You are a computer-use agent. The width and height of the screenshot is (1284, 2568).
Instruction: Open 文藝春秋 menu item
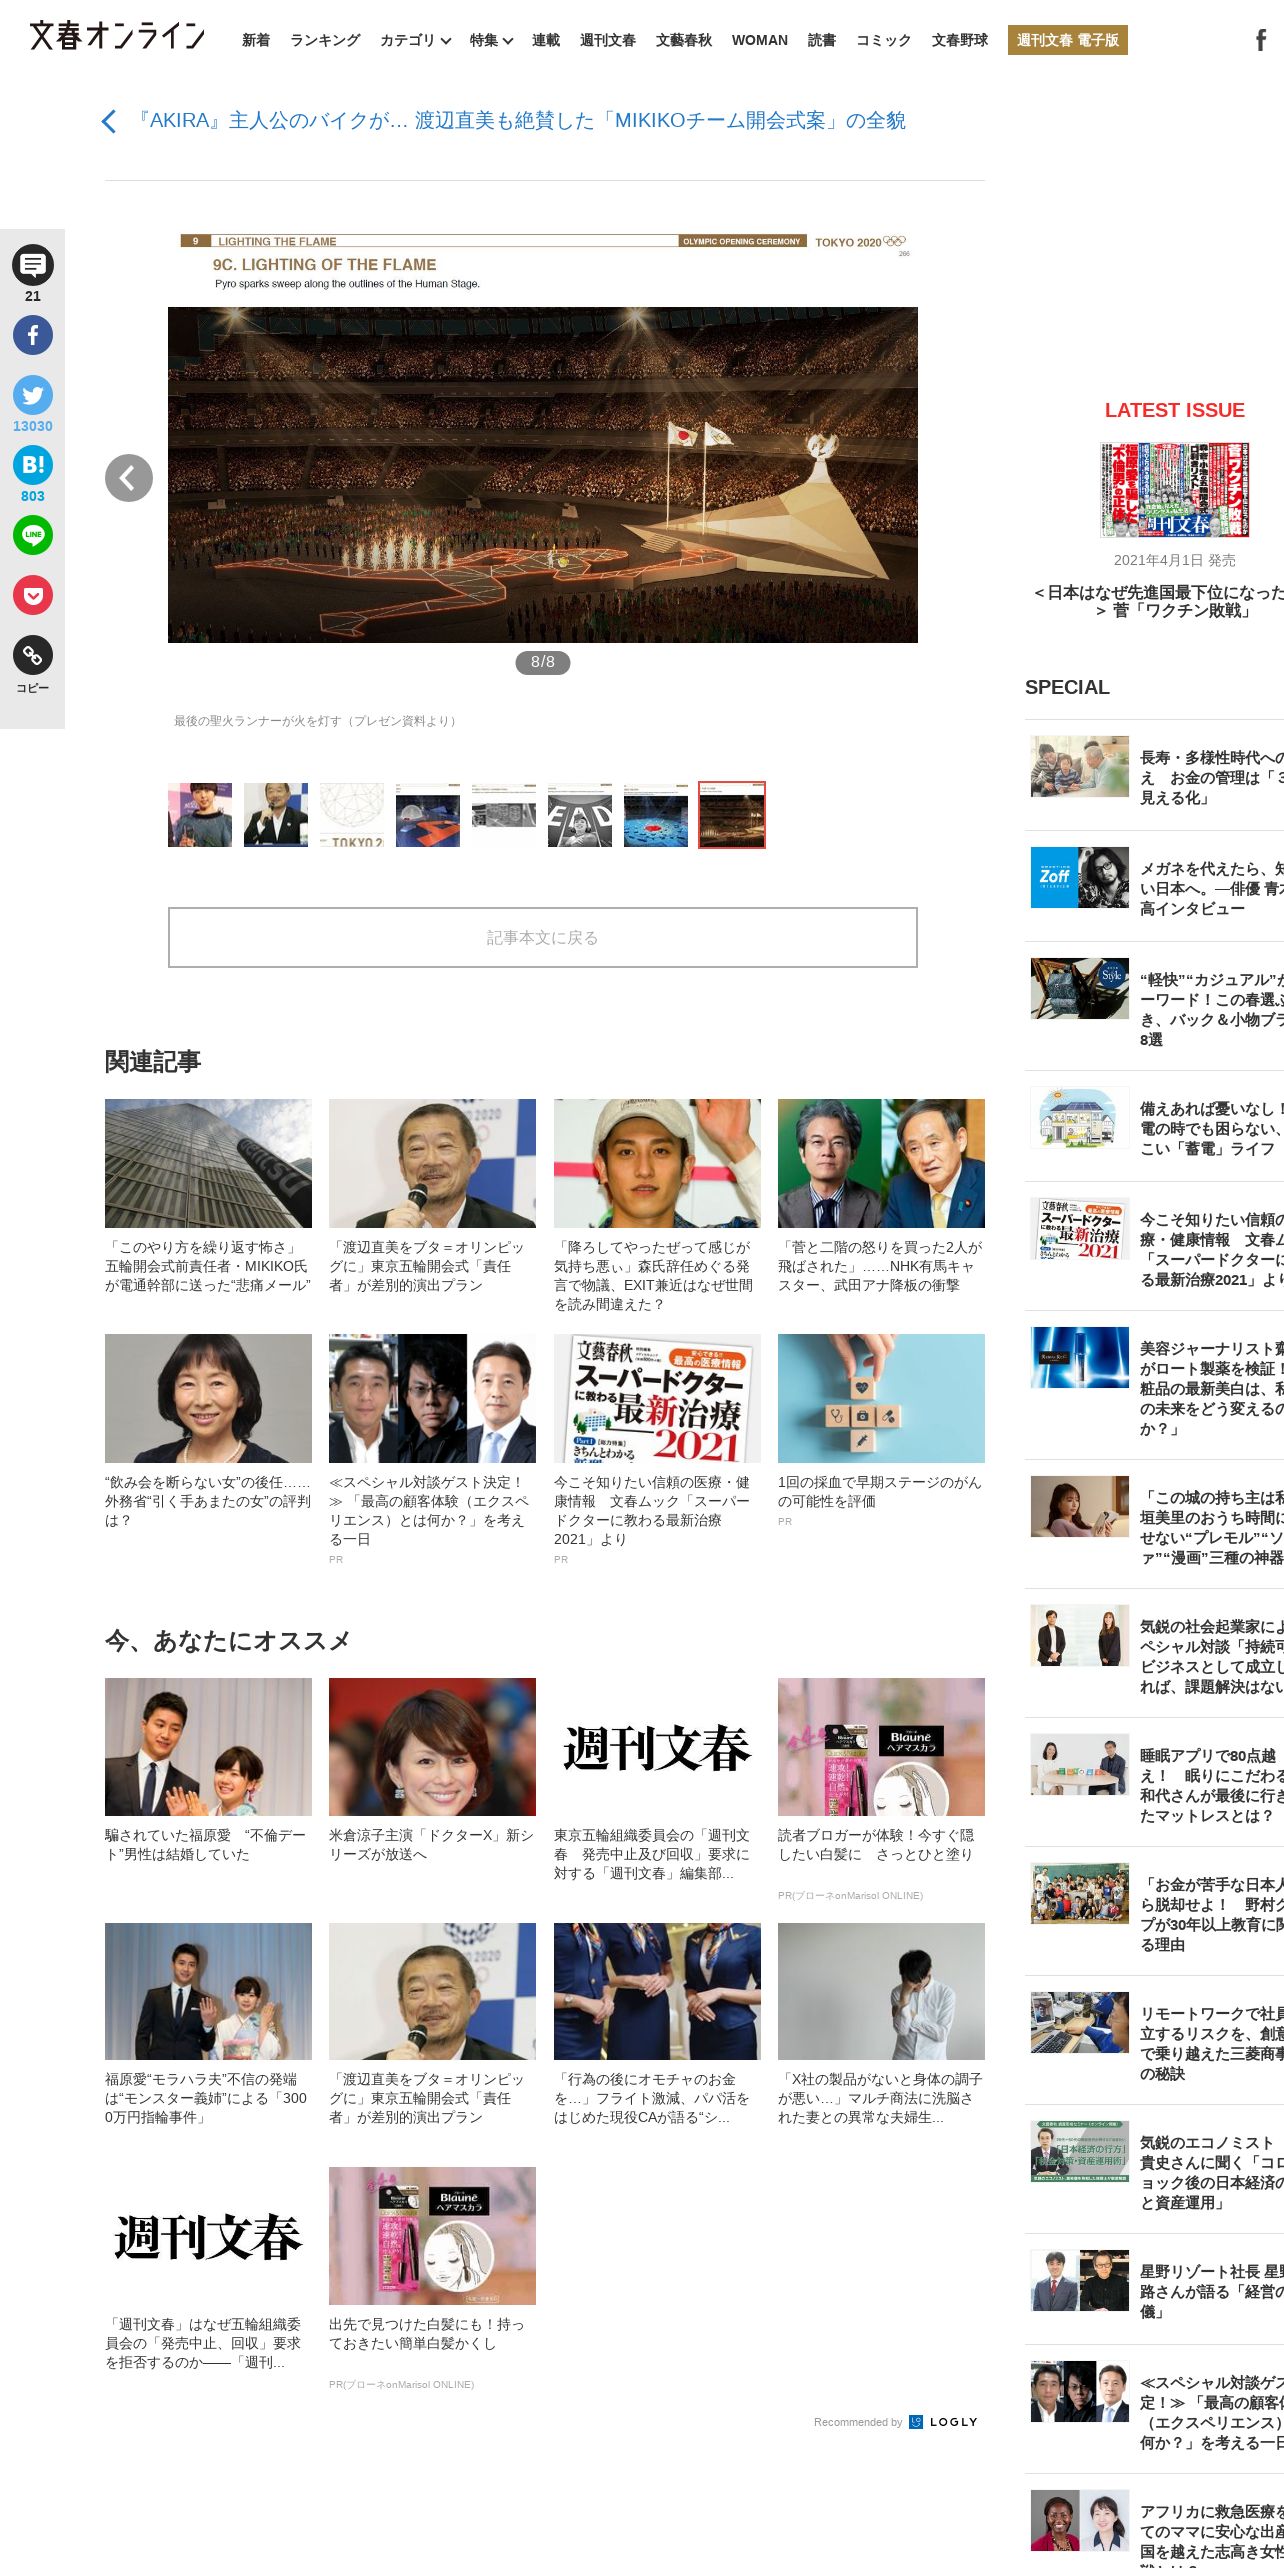click(x=684, y=40)
